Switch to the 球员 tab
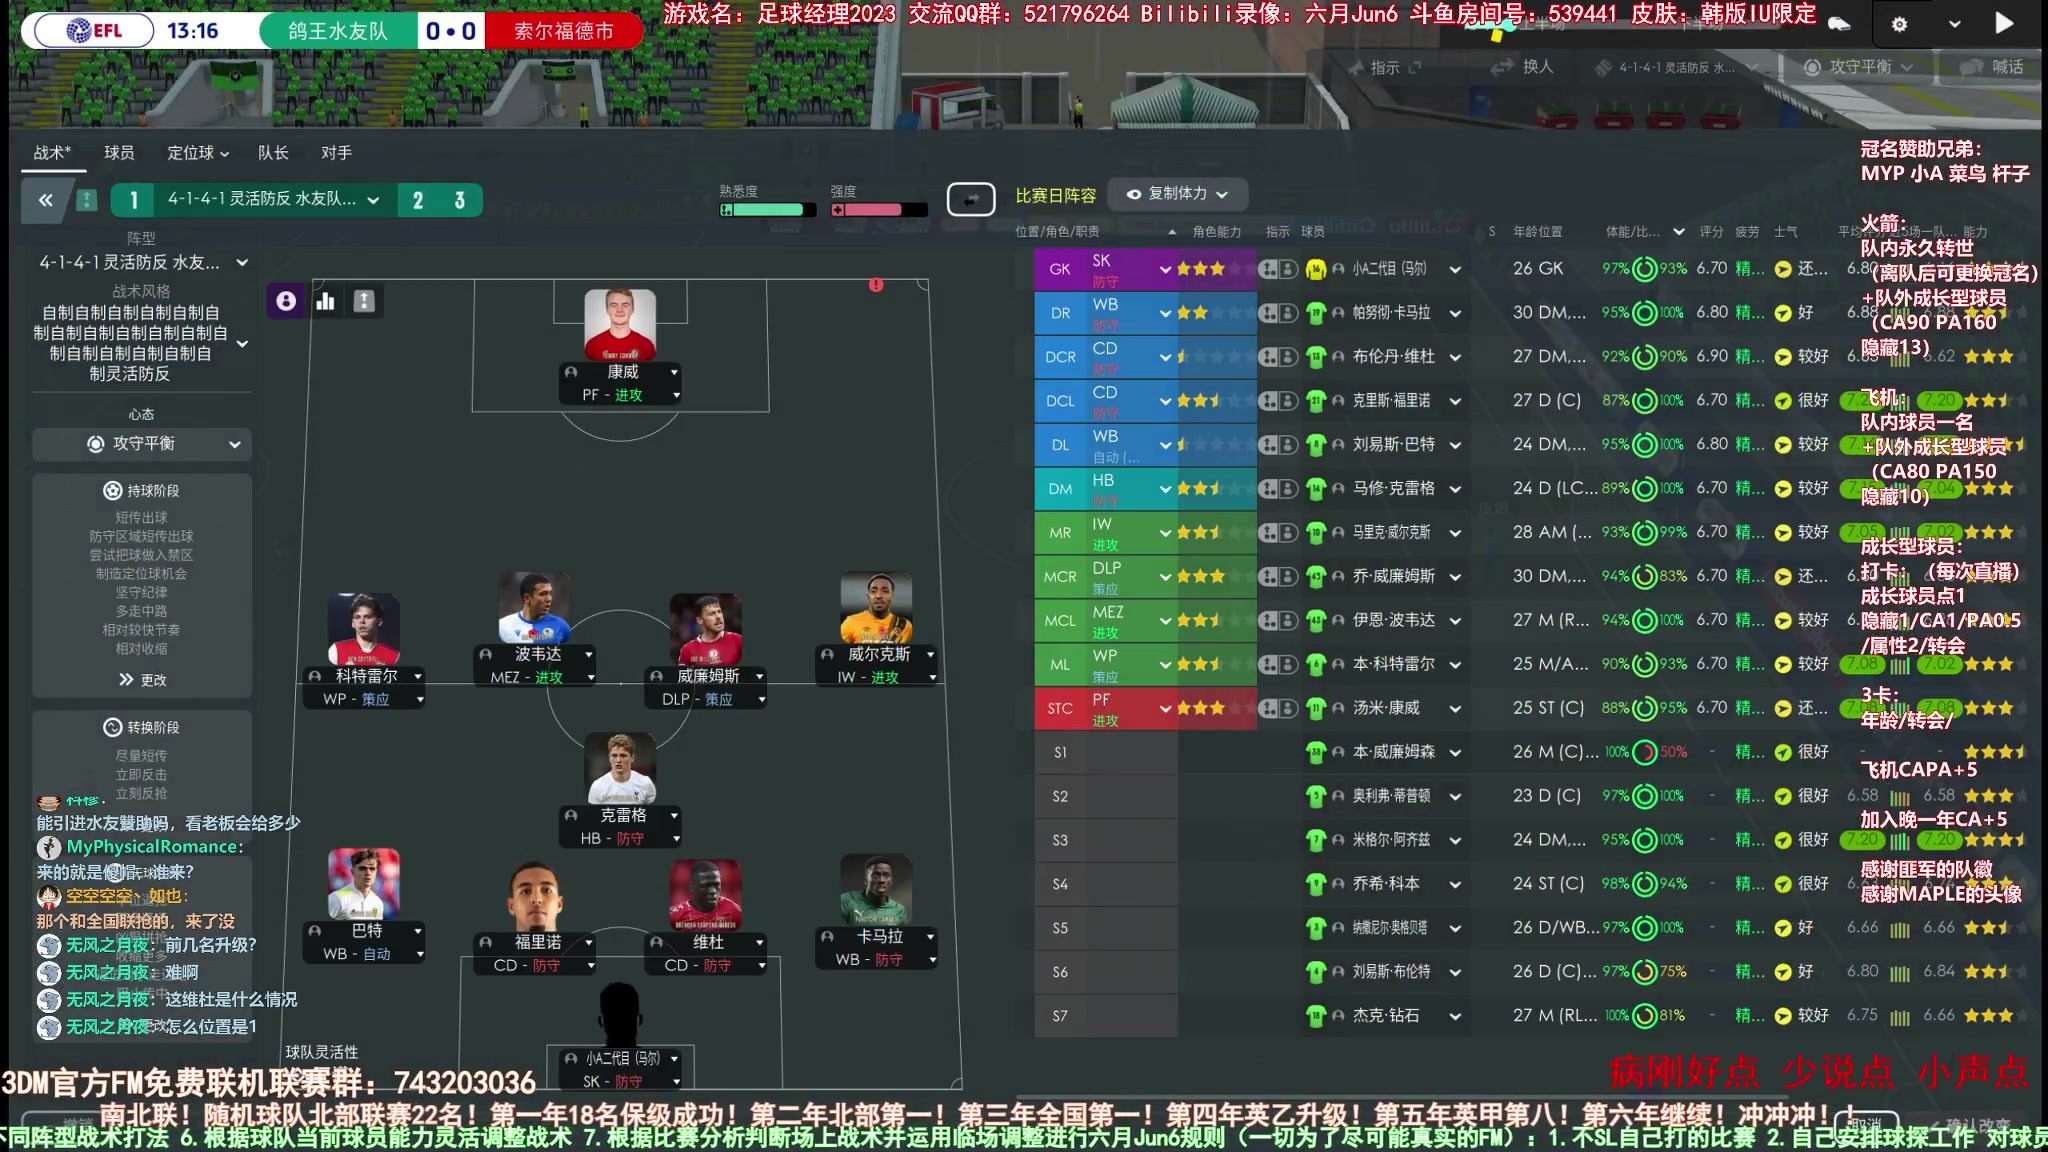Screen dimensions: 2048x1152 pyautogui.click(x=119, y=152)
